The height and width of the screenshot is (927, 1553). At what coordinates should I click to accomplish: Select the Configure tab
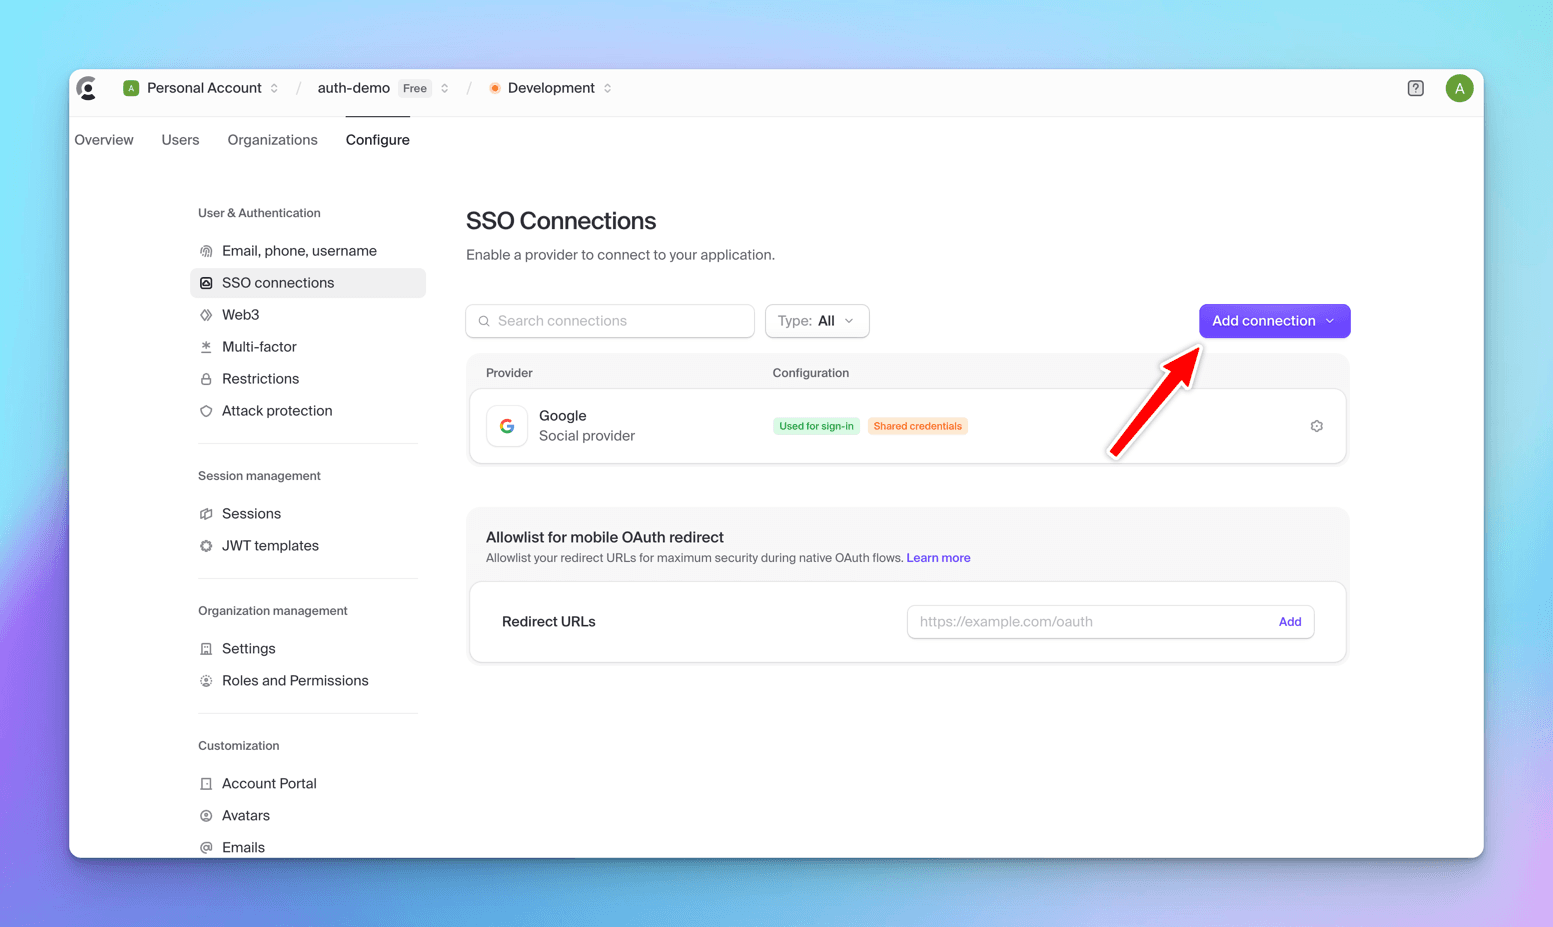(378, 140)
